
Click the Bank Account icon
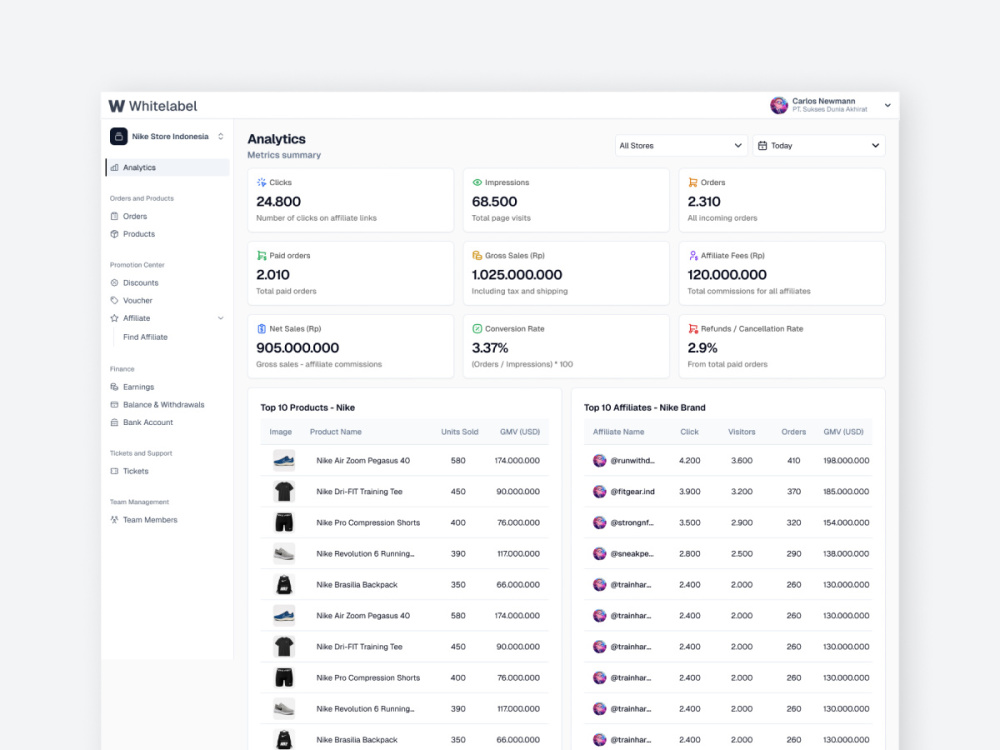(114, 423)
